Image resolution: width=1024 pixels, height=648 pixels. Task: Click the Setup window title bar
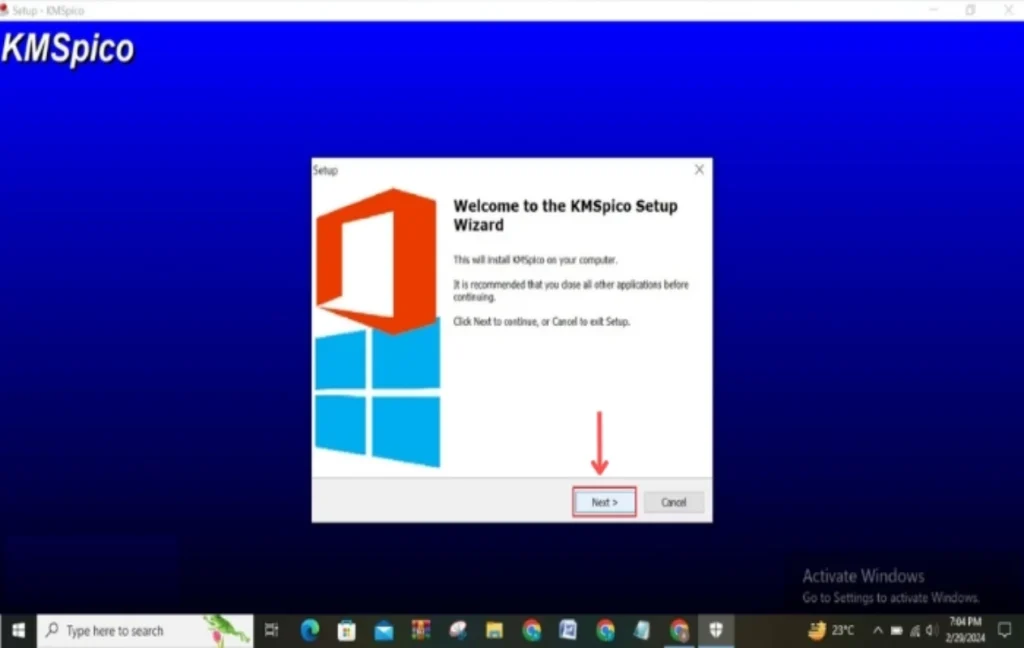450,169
